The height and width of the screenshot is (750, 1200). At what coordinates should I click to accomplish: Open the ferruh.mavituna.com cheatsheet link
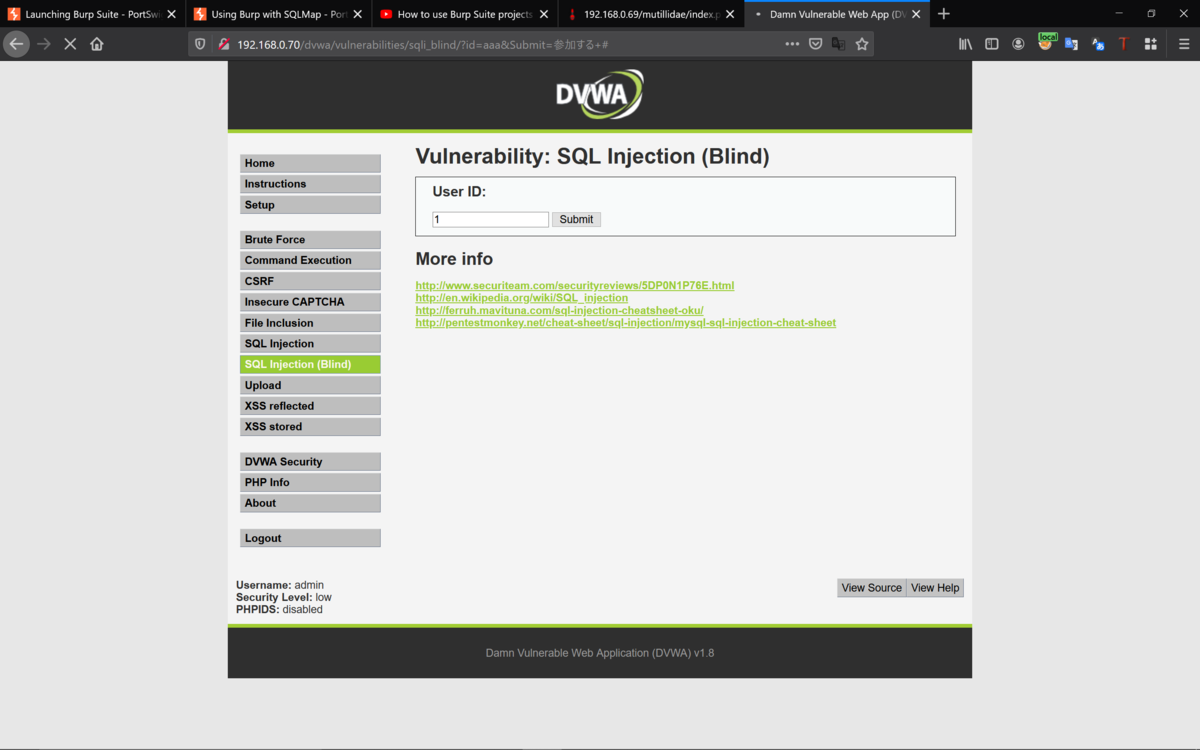[x=559, y=310]
